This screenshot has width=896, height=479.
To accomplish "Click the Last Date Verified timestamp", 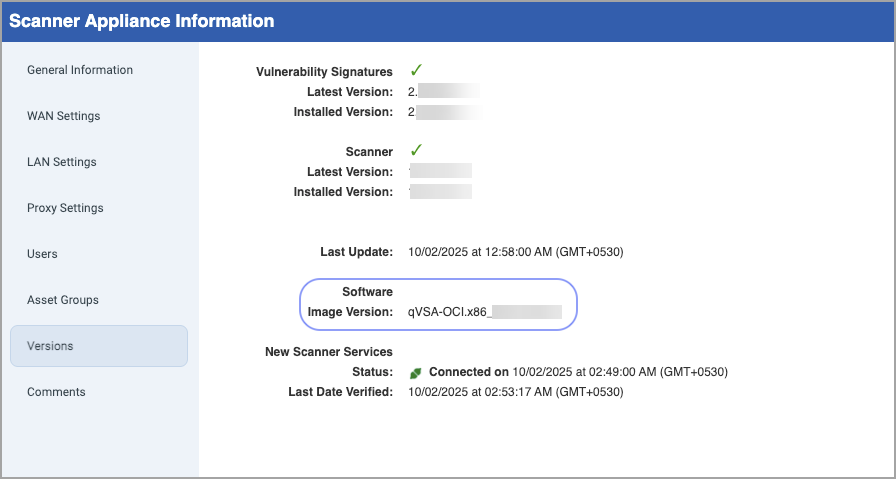I will (516, 392).
